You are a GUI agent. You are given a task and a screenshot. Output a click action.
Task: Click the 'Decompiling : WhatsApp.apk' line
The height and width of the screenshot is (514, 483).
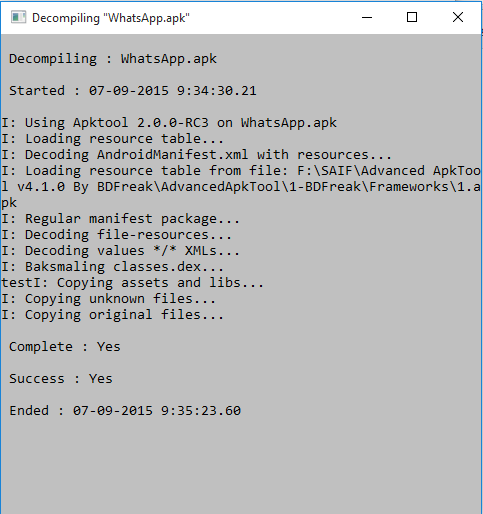(113, 59)
